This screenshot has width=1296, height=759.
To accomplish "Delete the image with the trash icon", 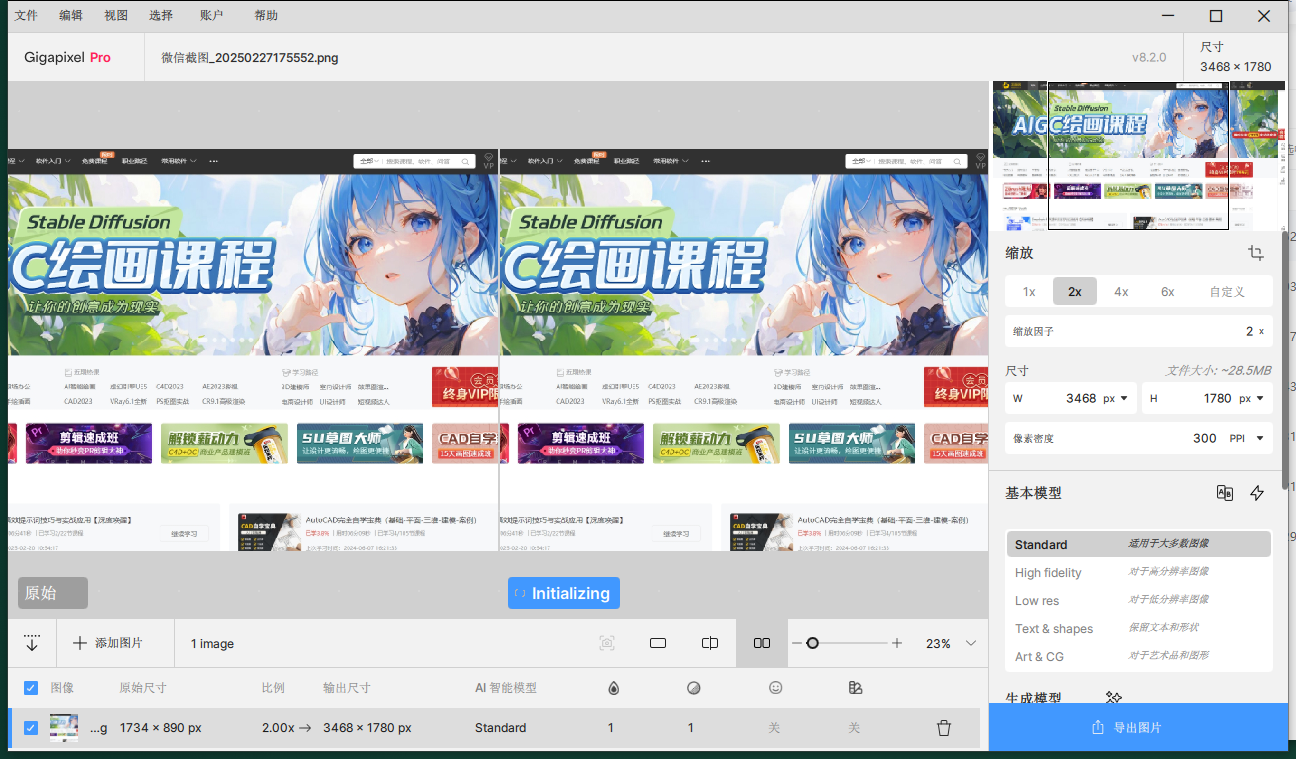I will [943, 728].
